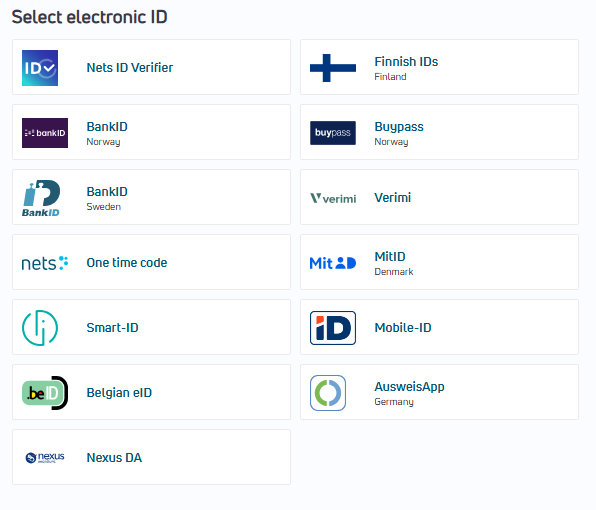
Task: Click the AusweisApp green circle icon
Action: point(328,393)
